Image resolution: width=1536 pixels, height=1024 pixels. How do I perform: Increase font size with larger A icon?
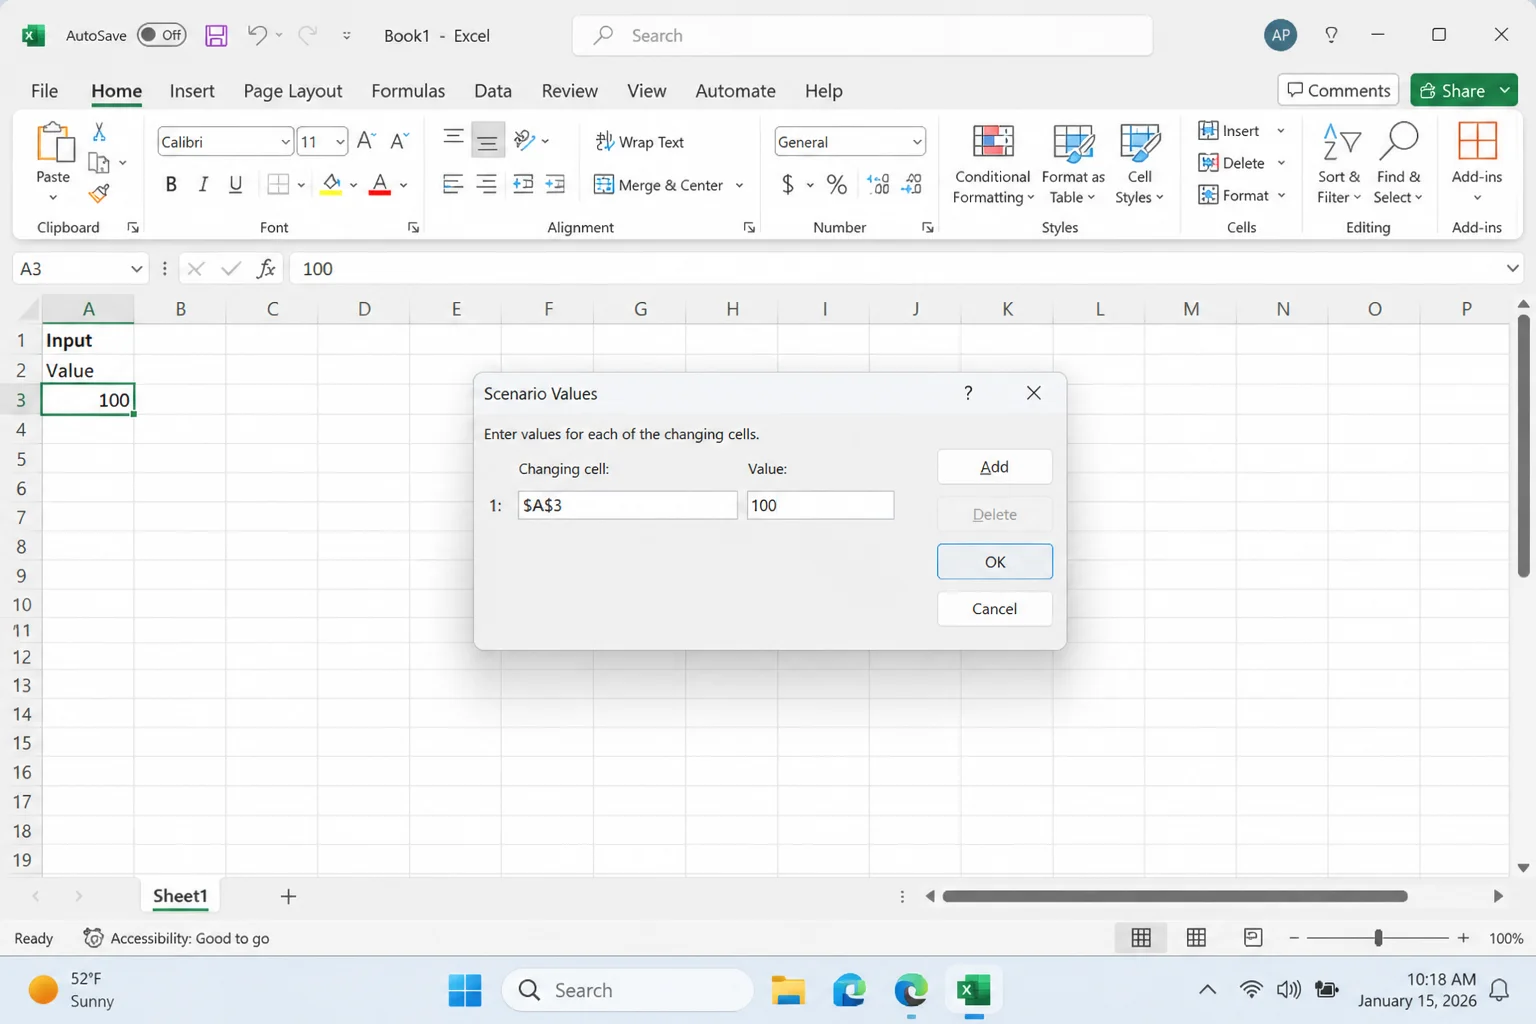pos(366,141)
